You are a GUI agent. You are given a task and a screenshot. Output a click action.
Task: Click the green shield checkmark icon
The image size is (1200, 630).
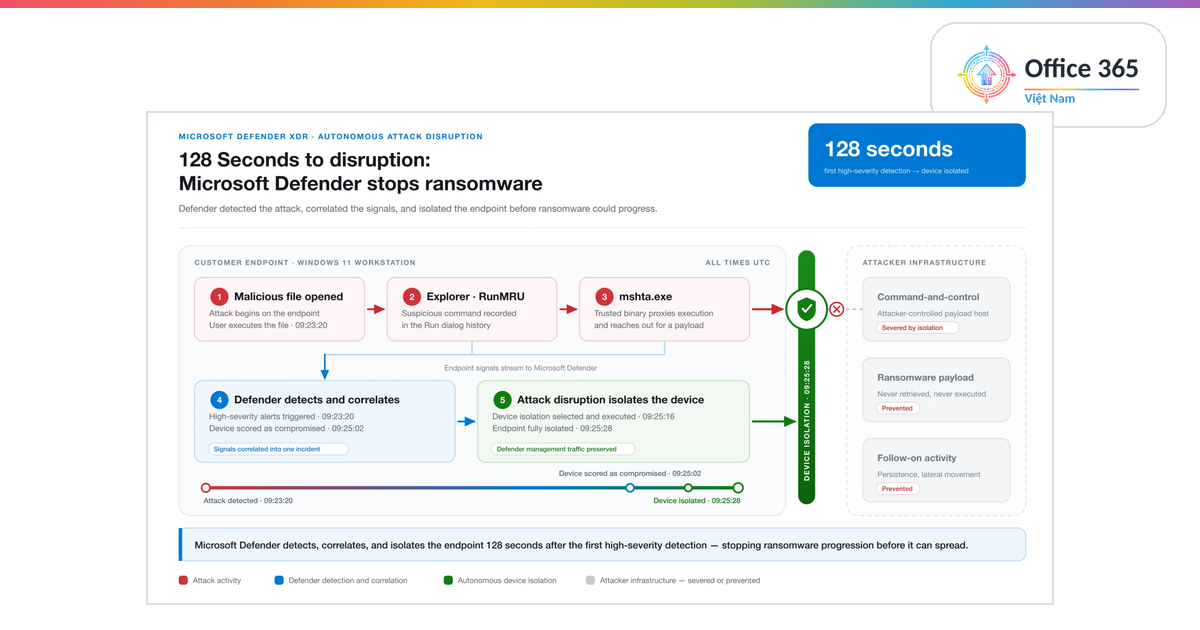(807, 310)
